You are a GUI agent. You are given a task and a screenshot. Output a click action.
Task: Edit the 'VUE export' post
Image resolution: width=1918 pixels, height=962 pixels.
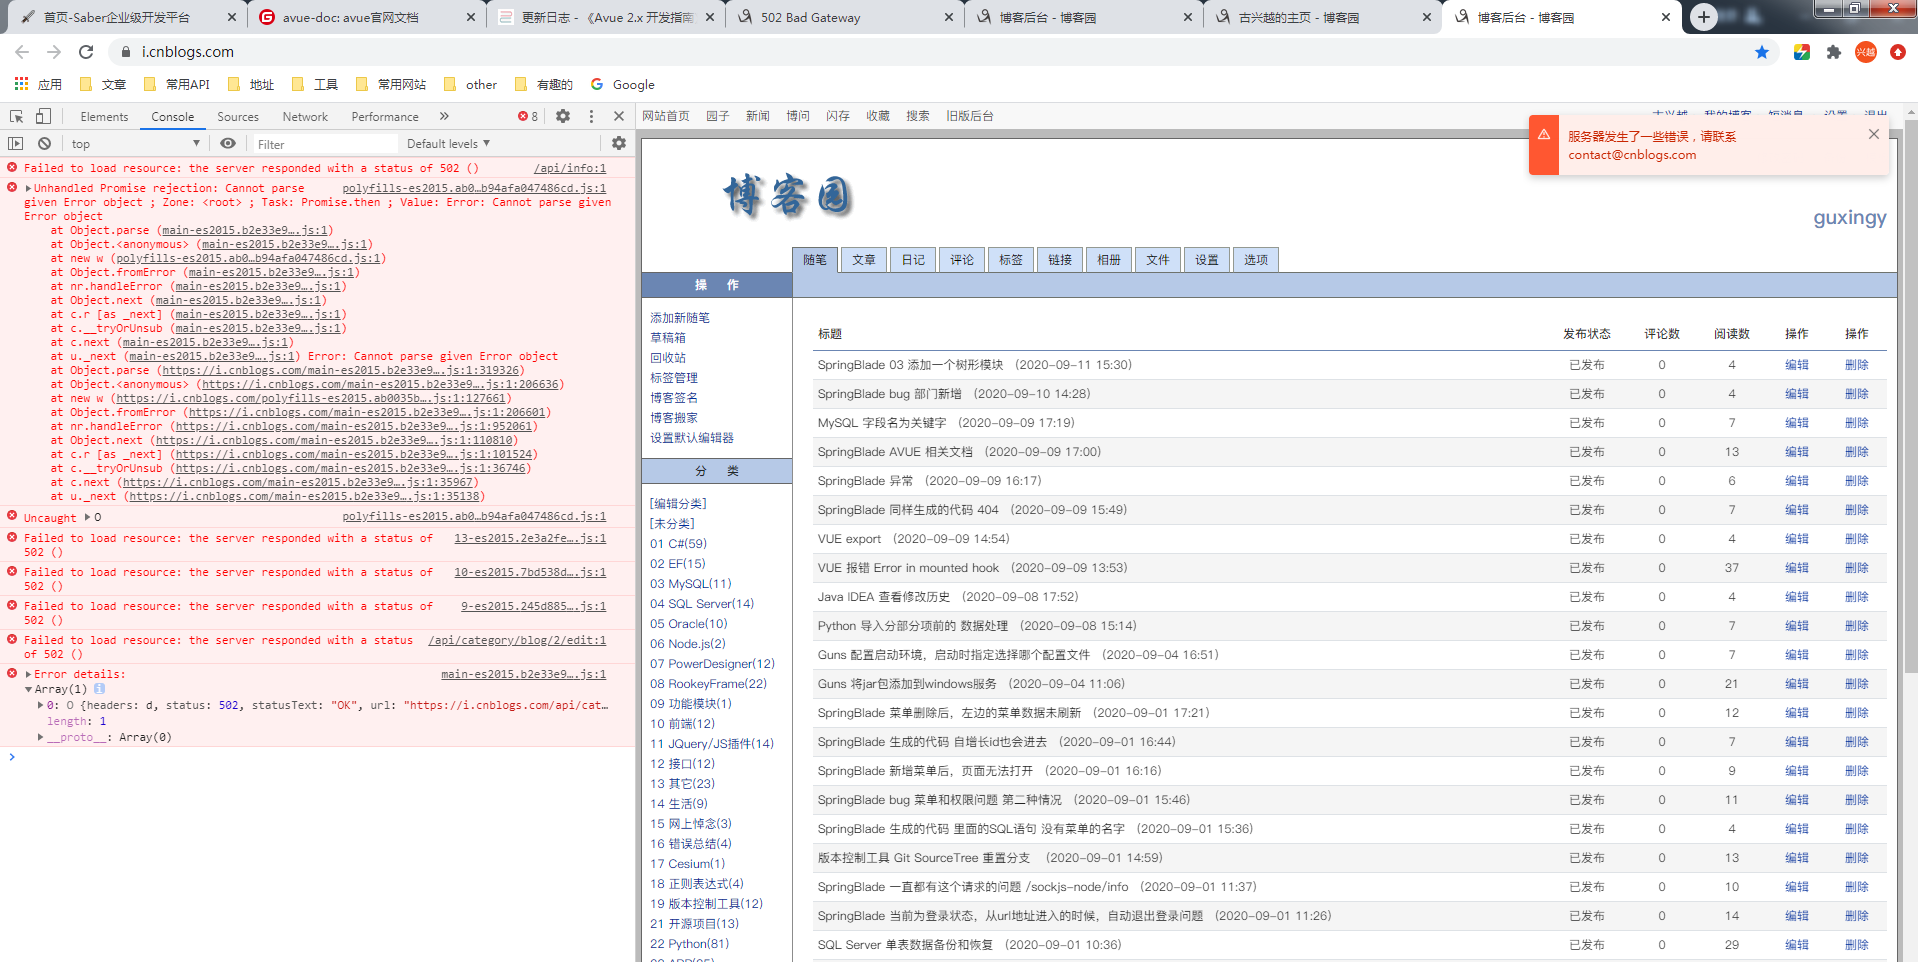1797,539
